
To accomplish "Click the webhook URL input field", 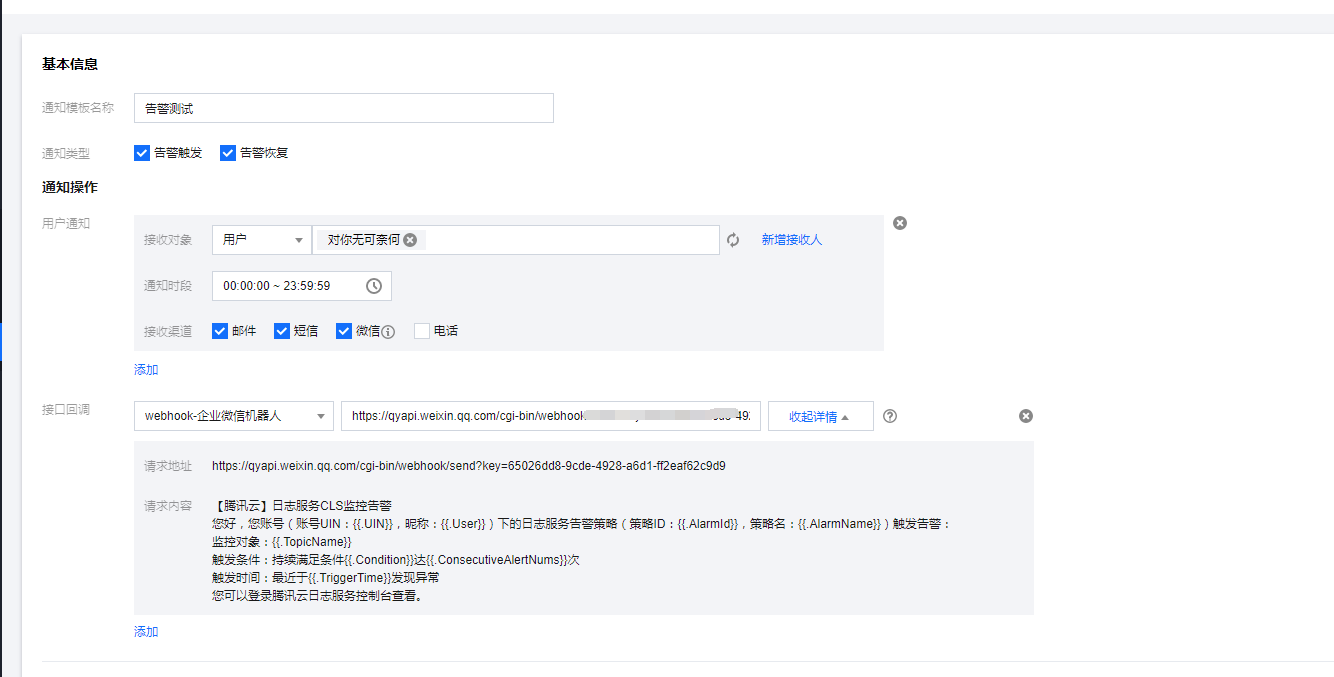I will coord(551,416).
